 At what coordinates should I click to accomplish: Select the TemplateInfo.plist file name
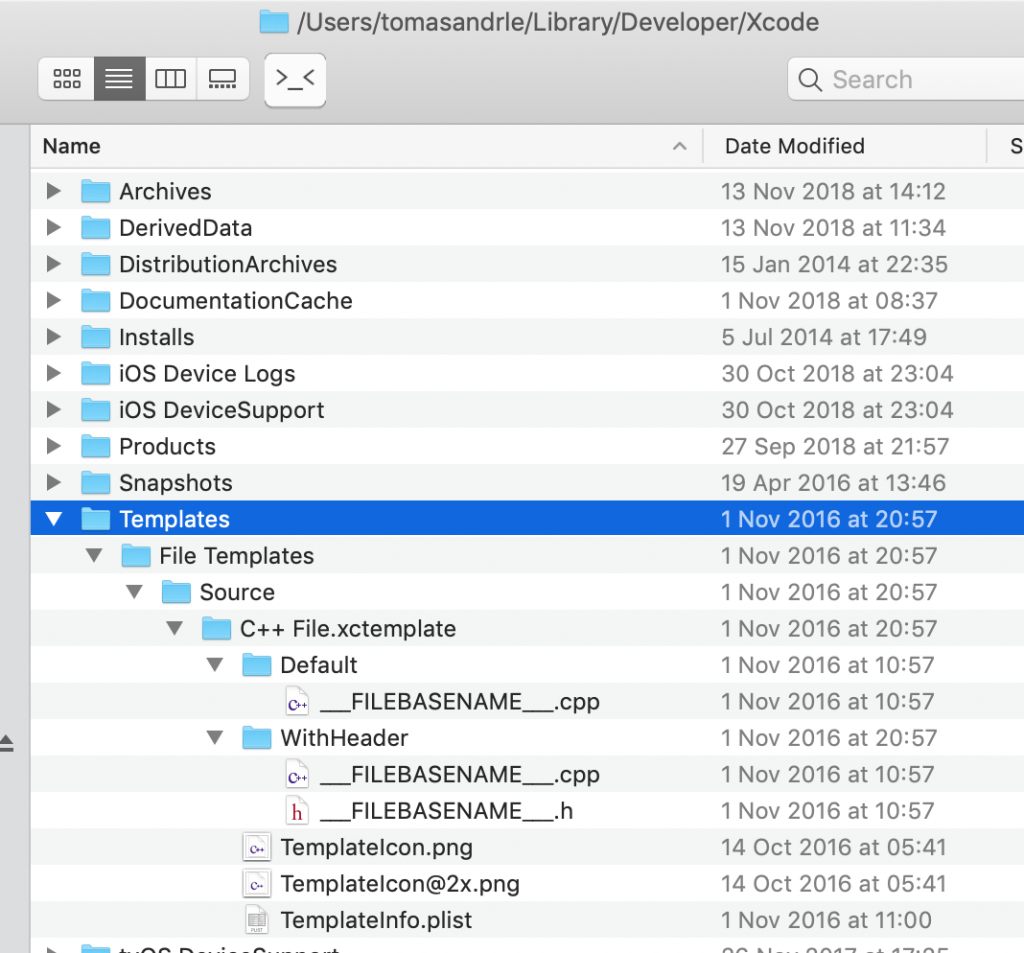376,920
